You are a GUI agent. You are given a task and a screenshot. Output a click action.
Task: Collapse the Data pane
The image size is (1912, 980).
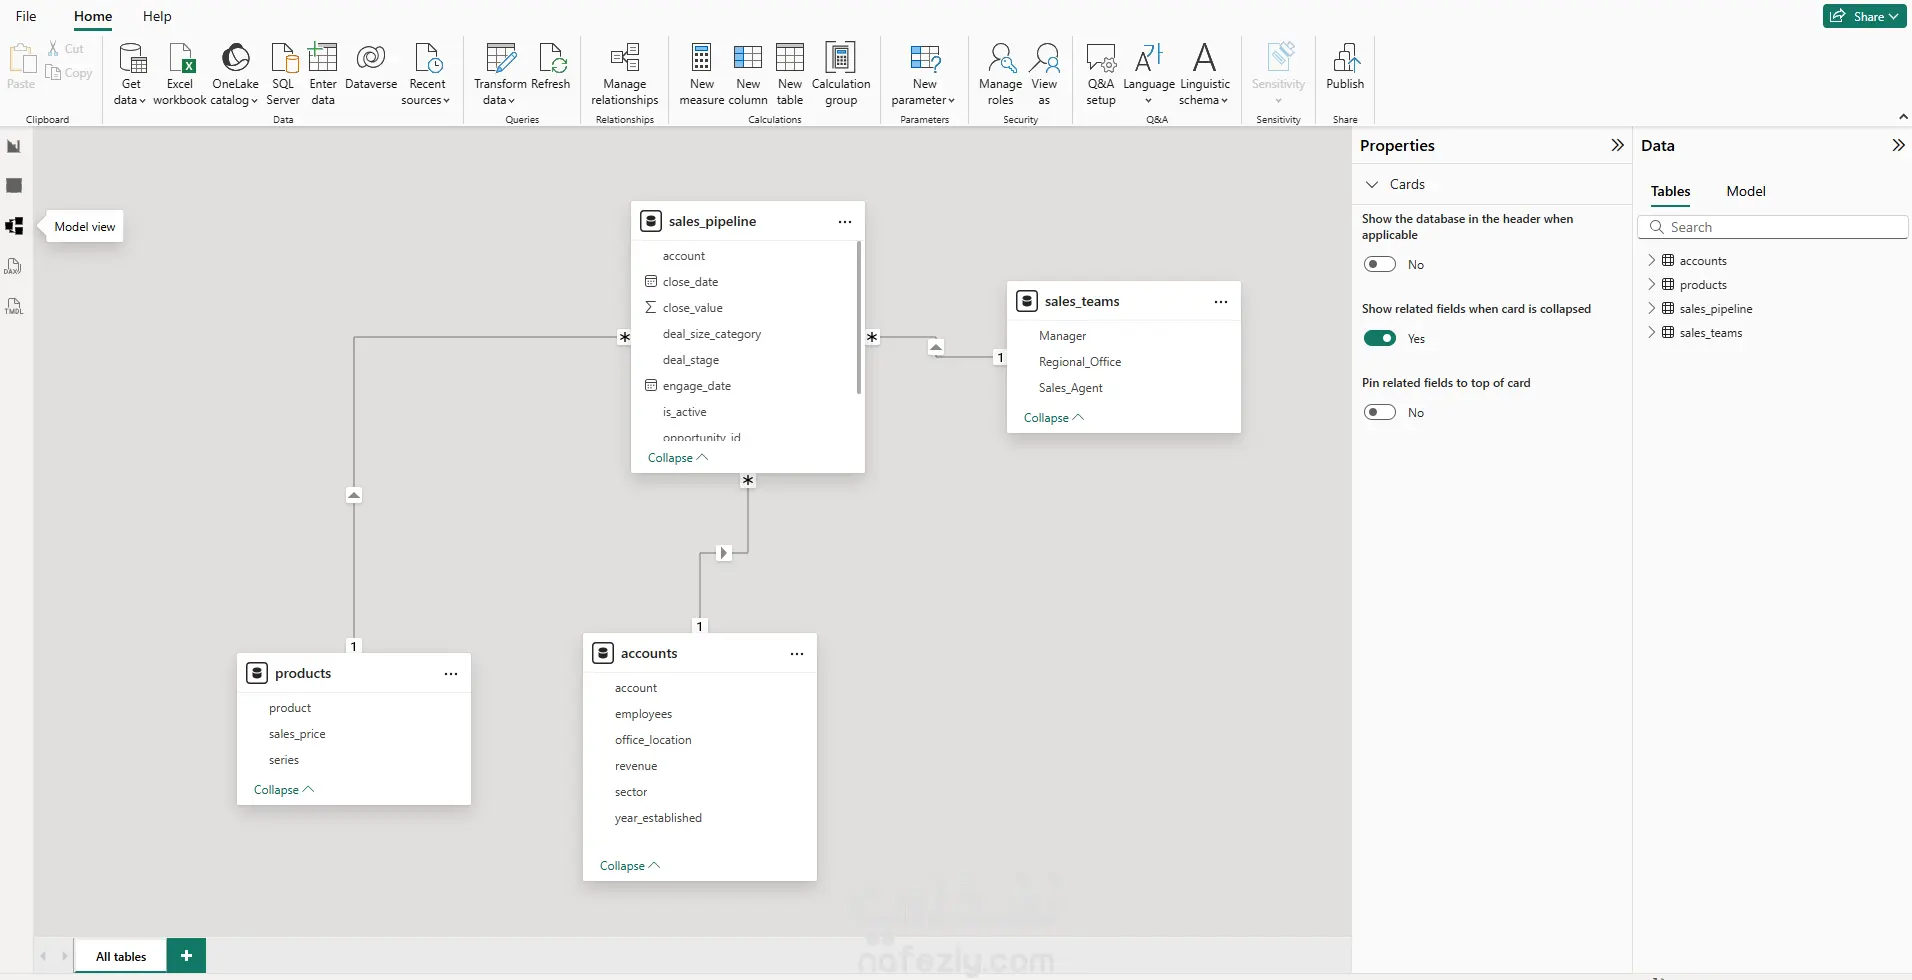[1898, 145]
